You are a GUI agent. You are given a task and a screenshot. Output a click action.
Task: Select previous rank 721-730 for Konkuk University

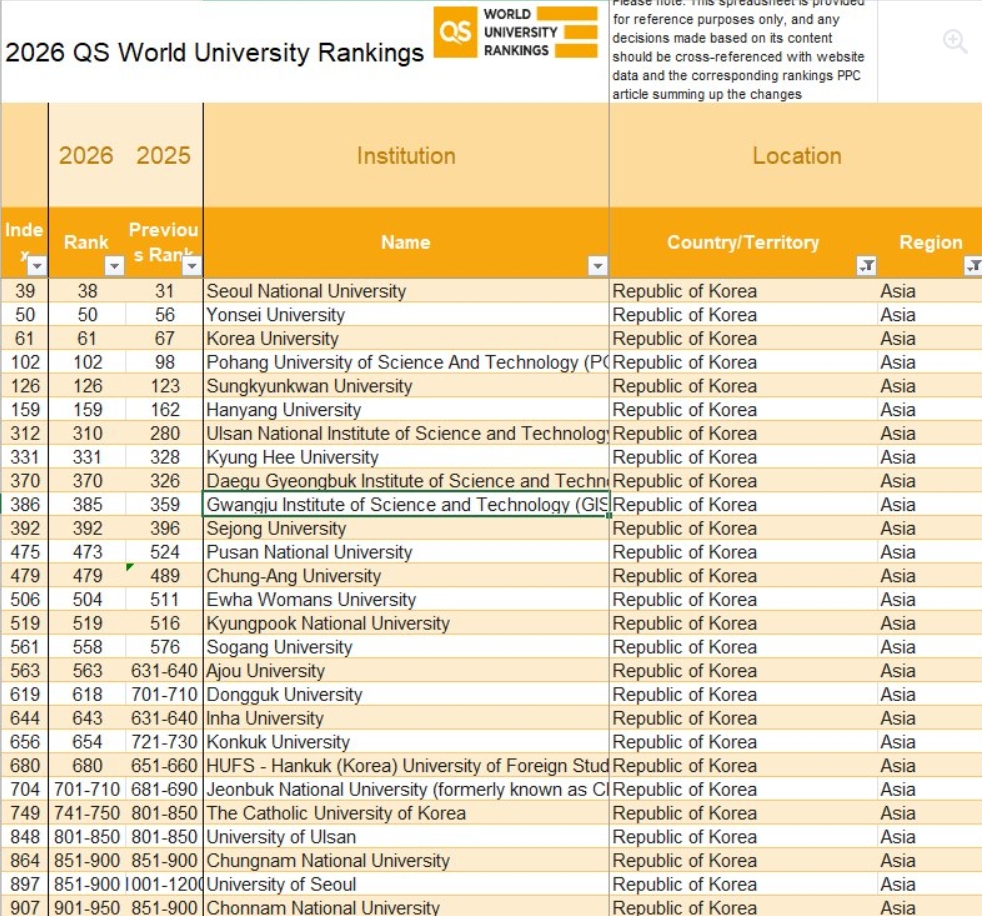[x=165, y=743]
